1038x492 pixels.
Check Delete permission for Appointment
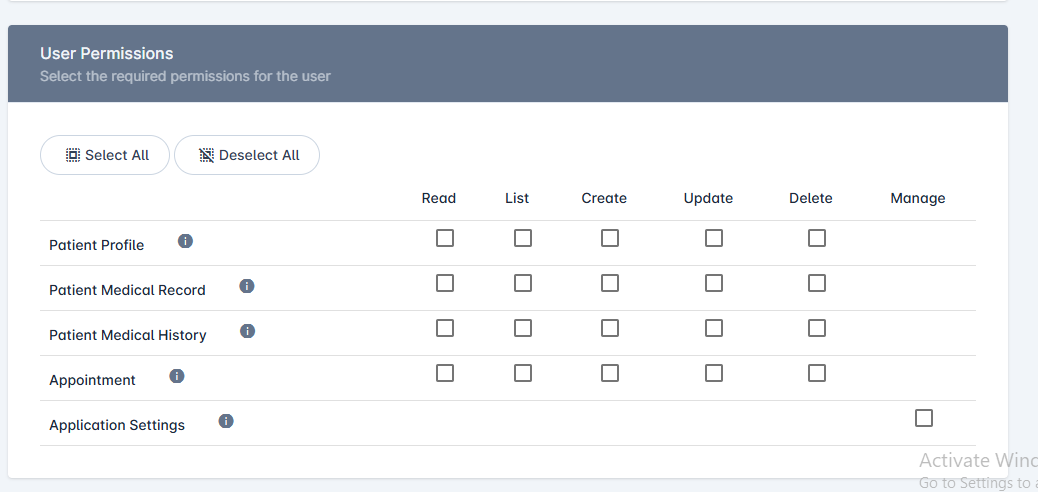817,373
